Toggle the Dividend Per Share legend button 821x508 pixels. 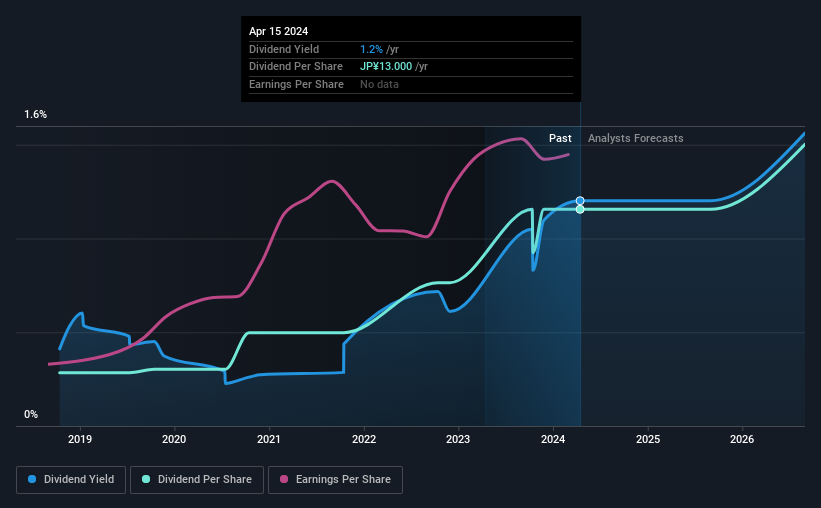tap(197, 480)
